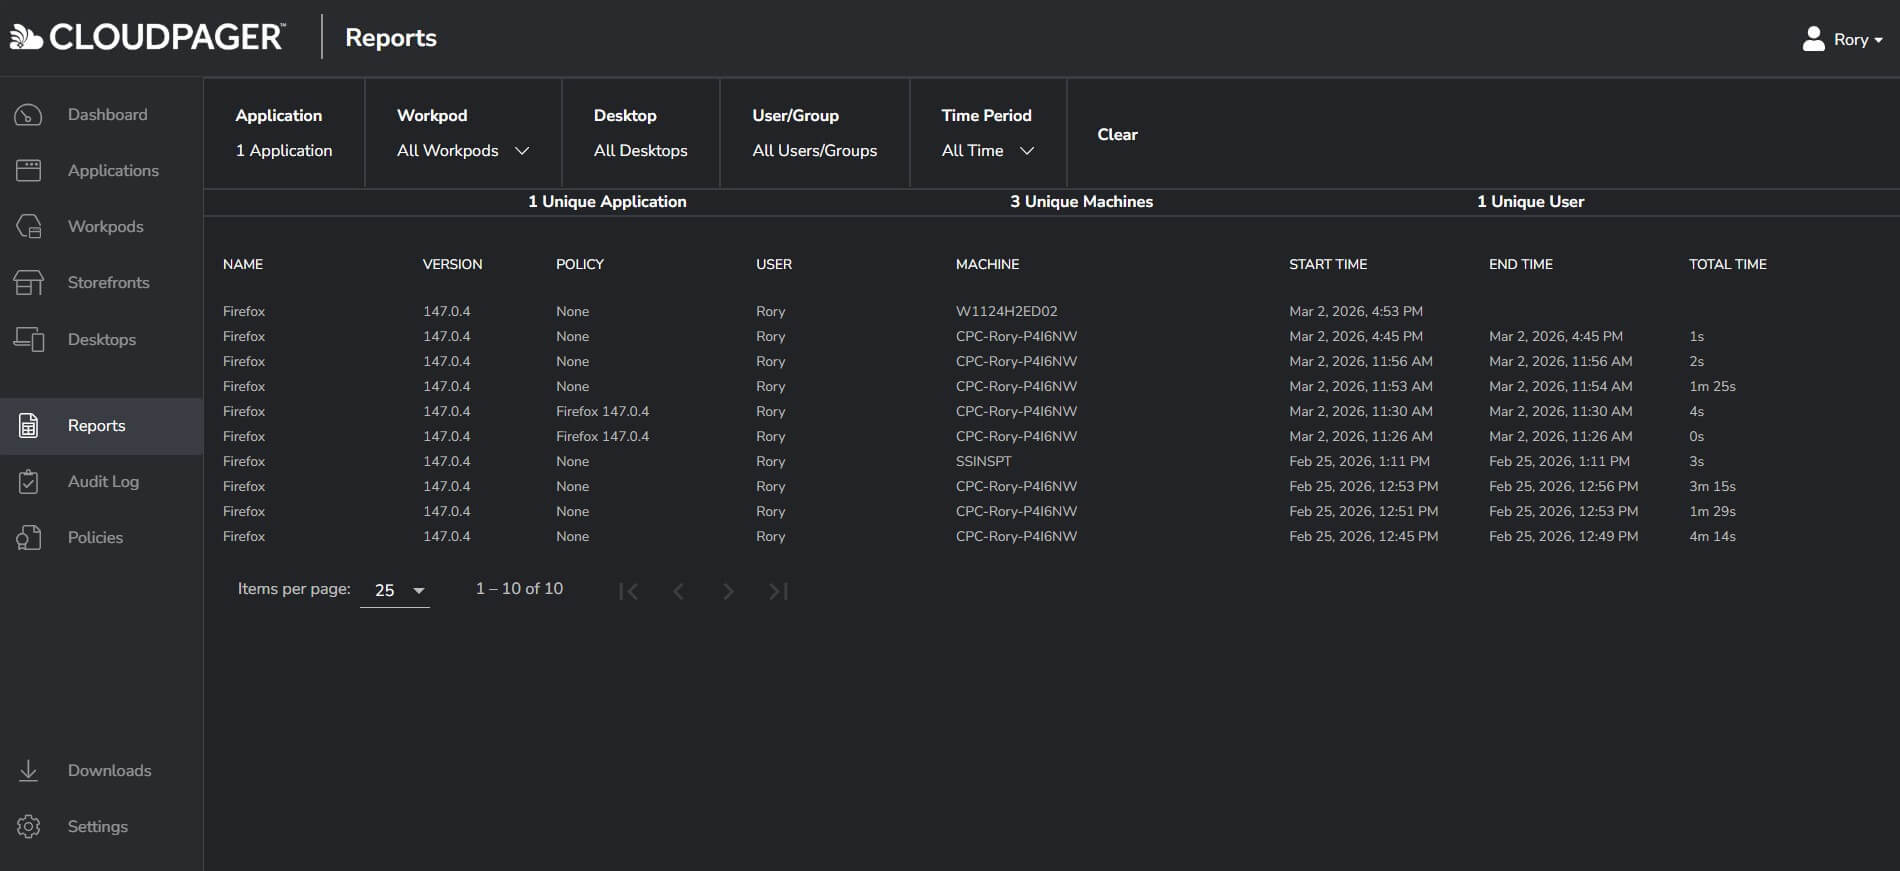Click the Settings gear icon
Image resolution: width=1900 pixels, height=871 pixels.
28,827
